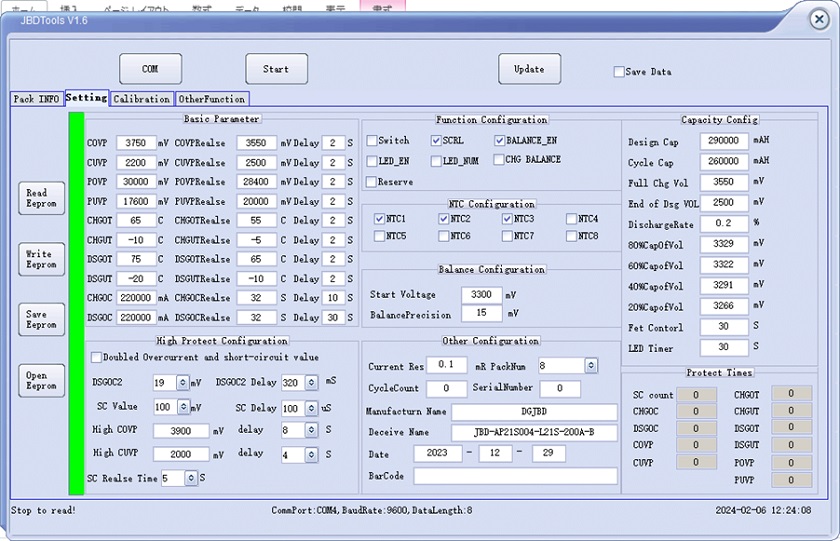Click the Update button
The image size is (840, 541).
tap(529, 69)
